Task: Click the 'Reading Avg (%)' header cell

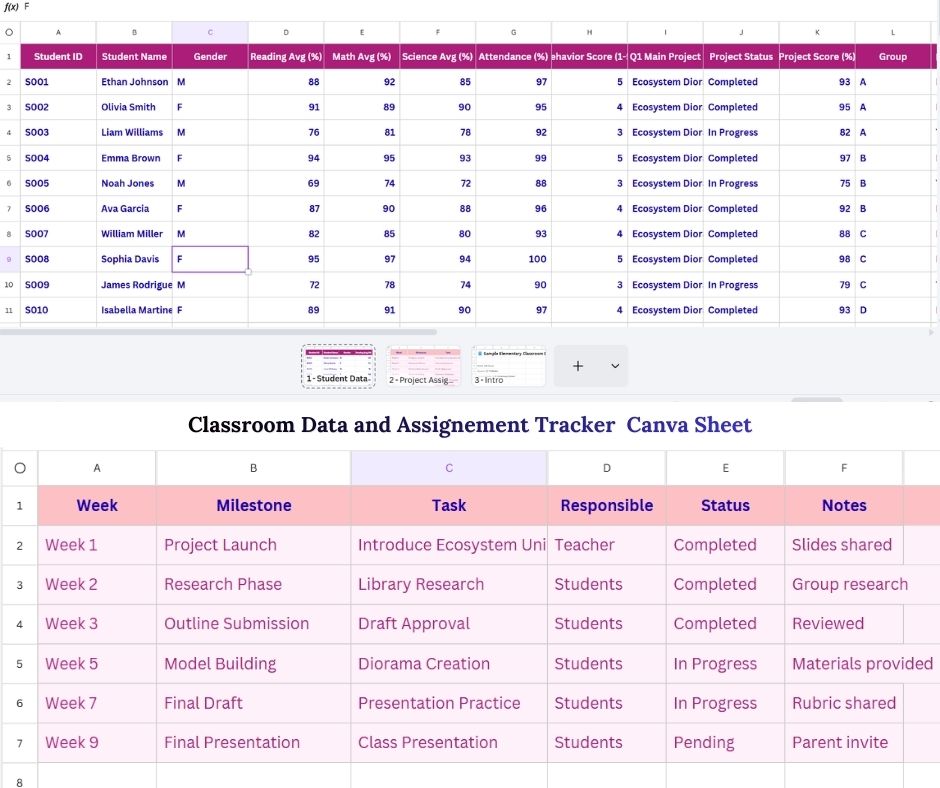Action: pyautogui.click(x=286, y=56)
